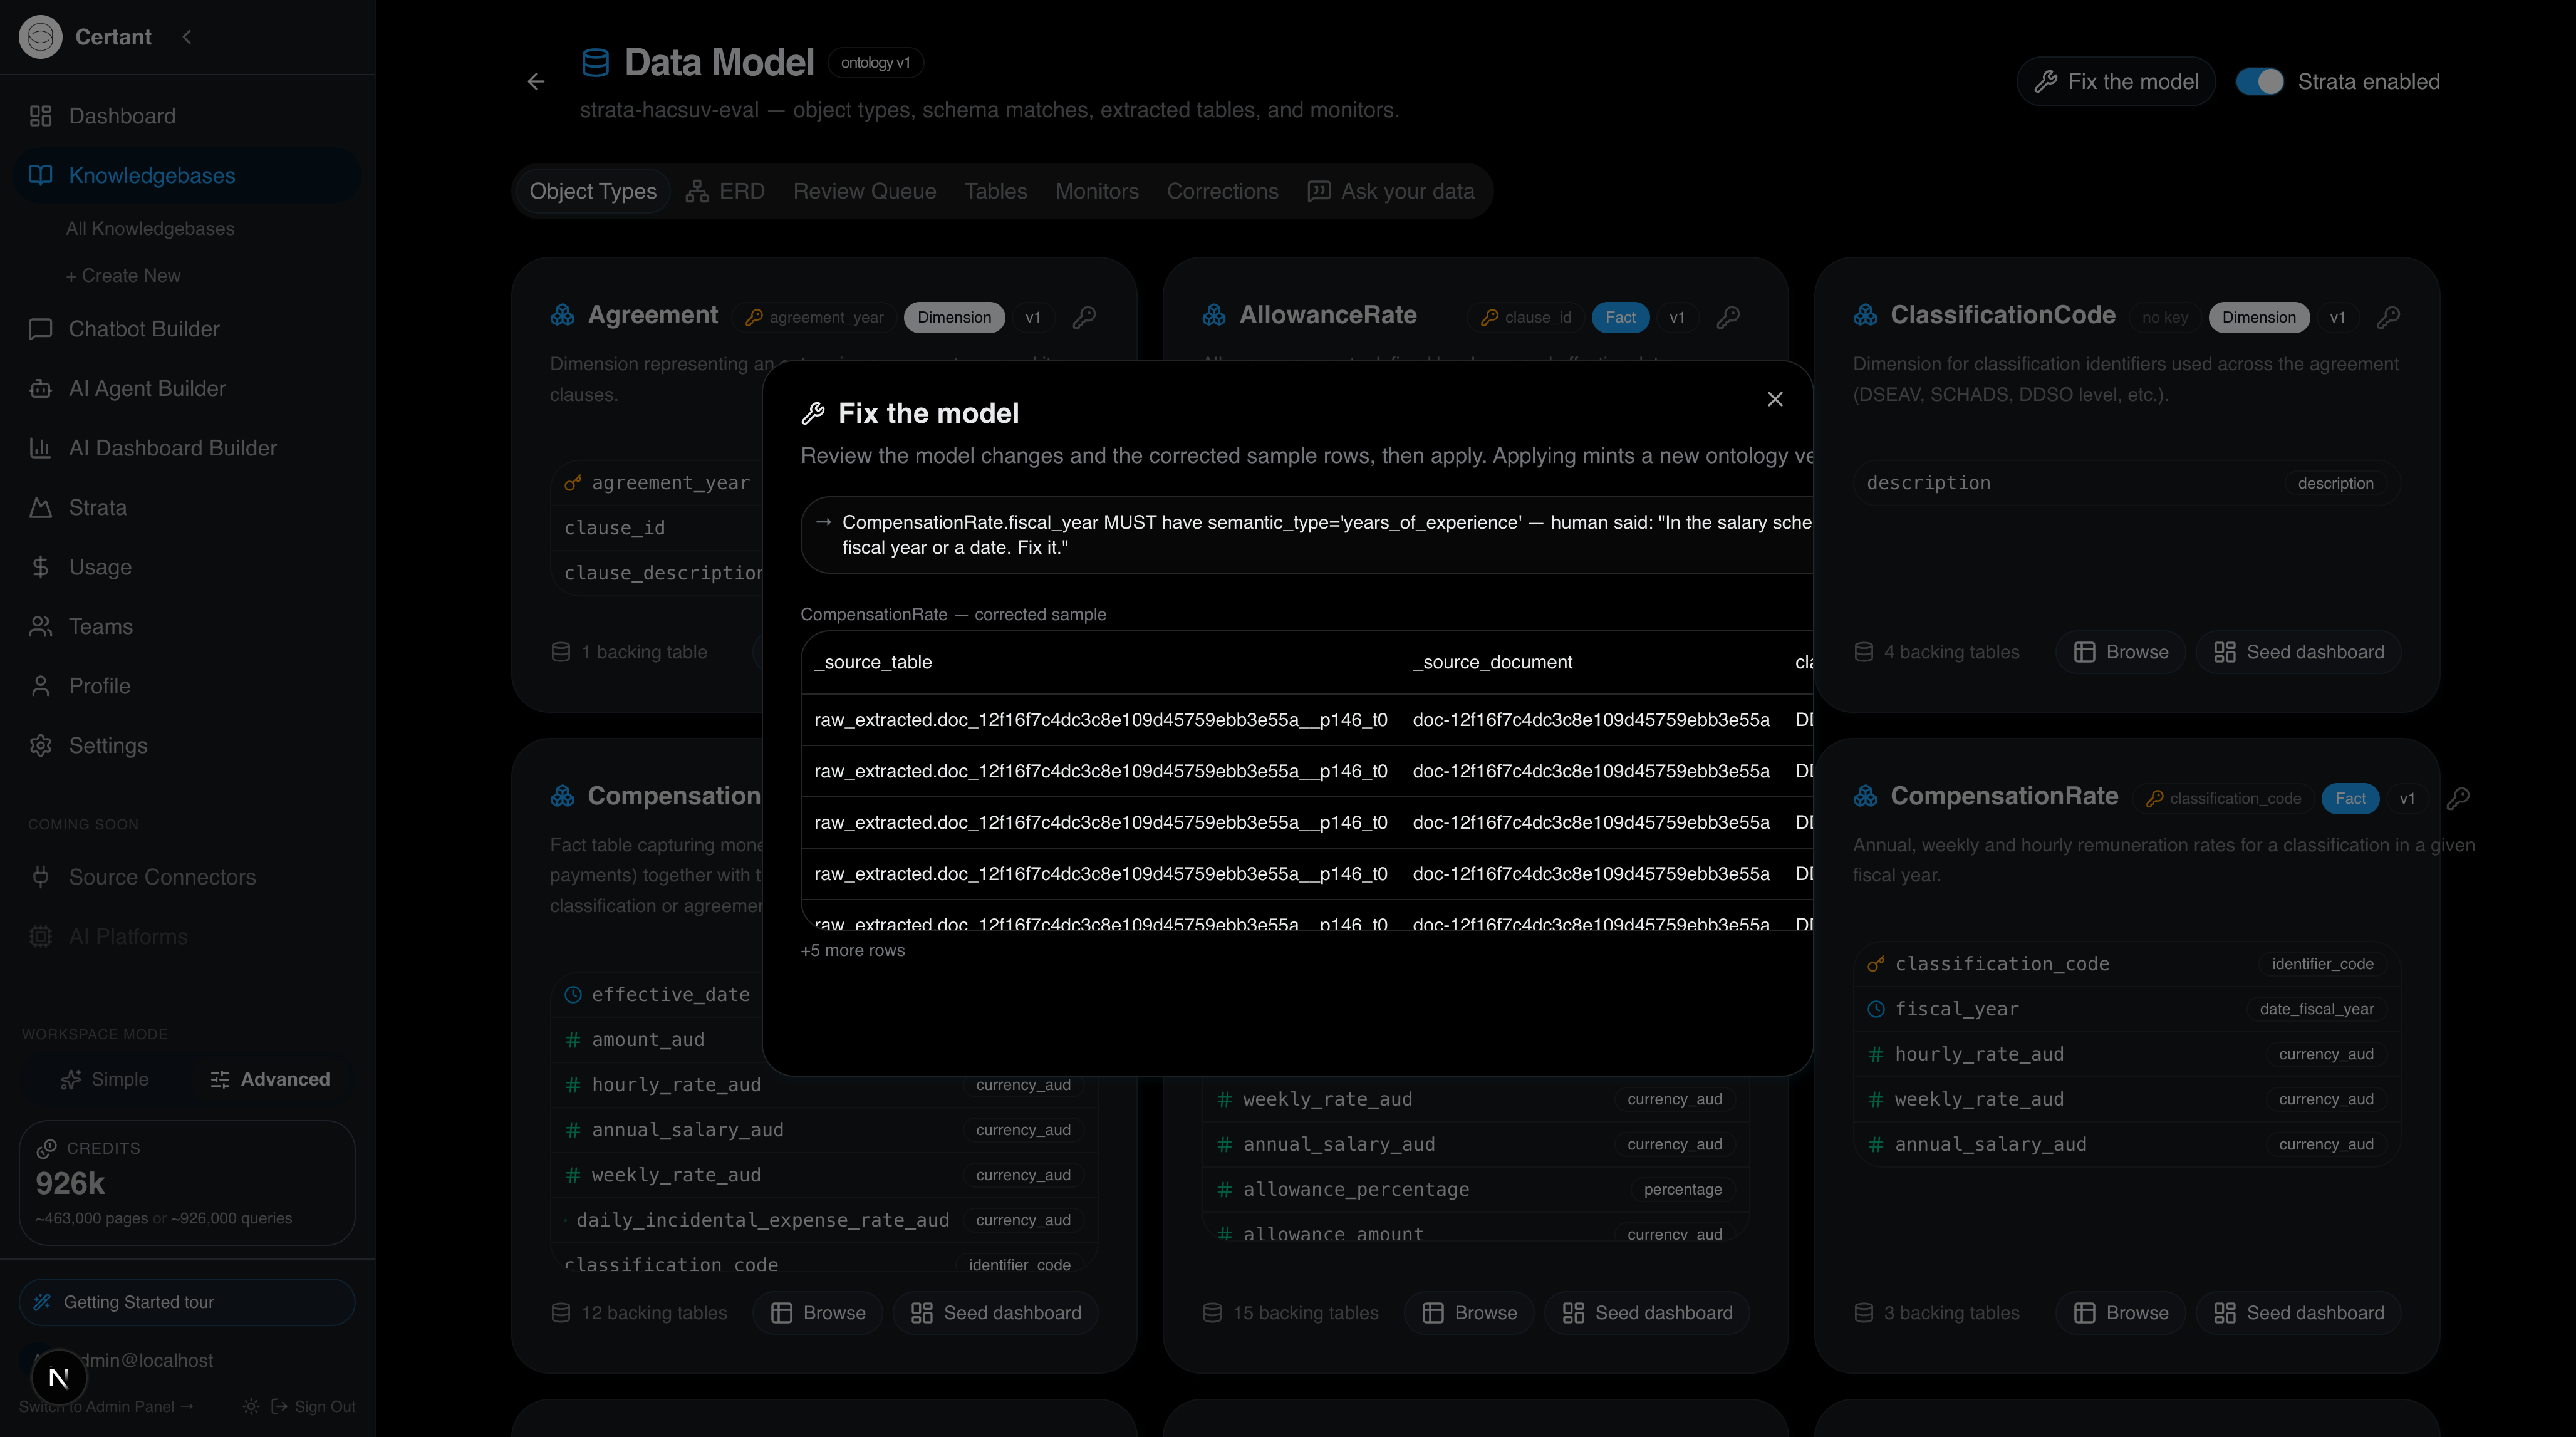Image resolution: width=2576 pixels, height=1437 pixels.
Task: Click the Next.js N badge icon
Action: click(x=59, y=1378)
